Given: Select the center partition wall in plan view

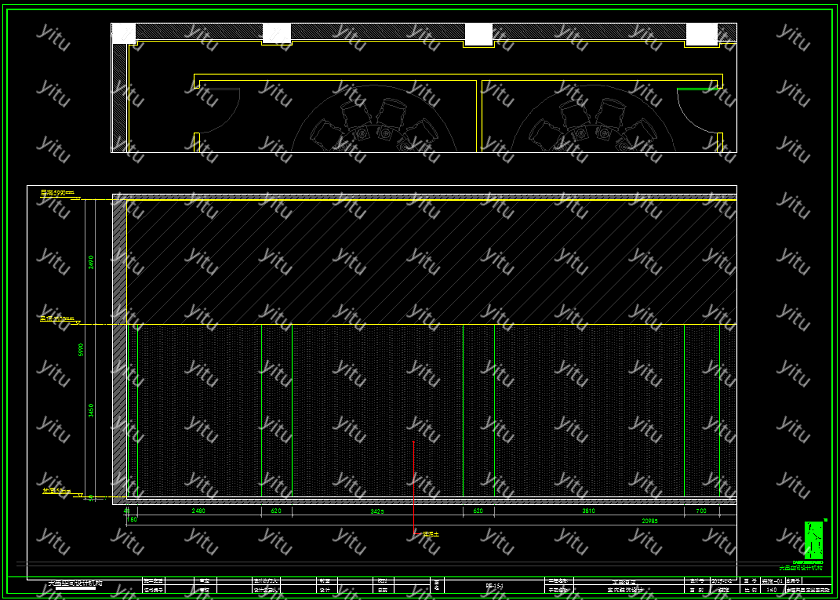Looking at the screenshot, I should point(479,115).
